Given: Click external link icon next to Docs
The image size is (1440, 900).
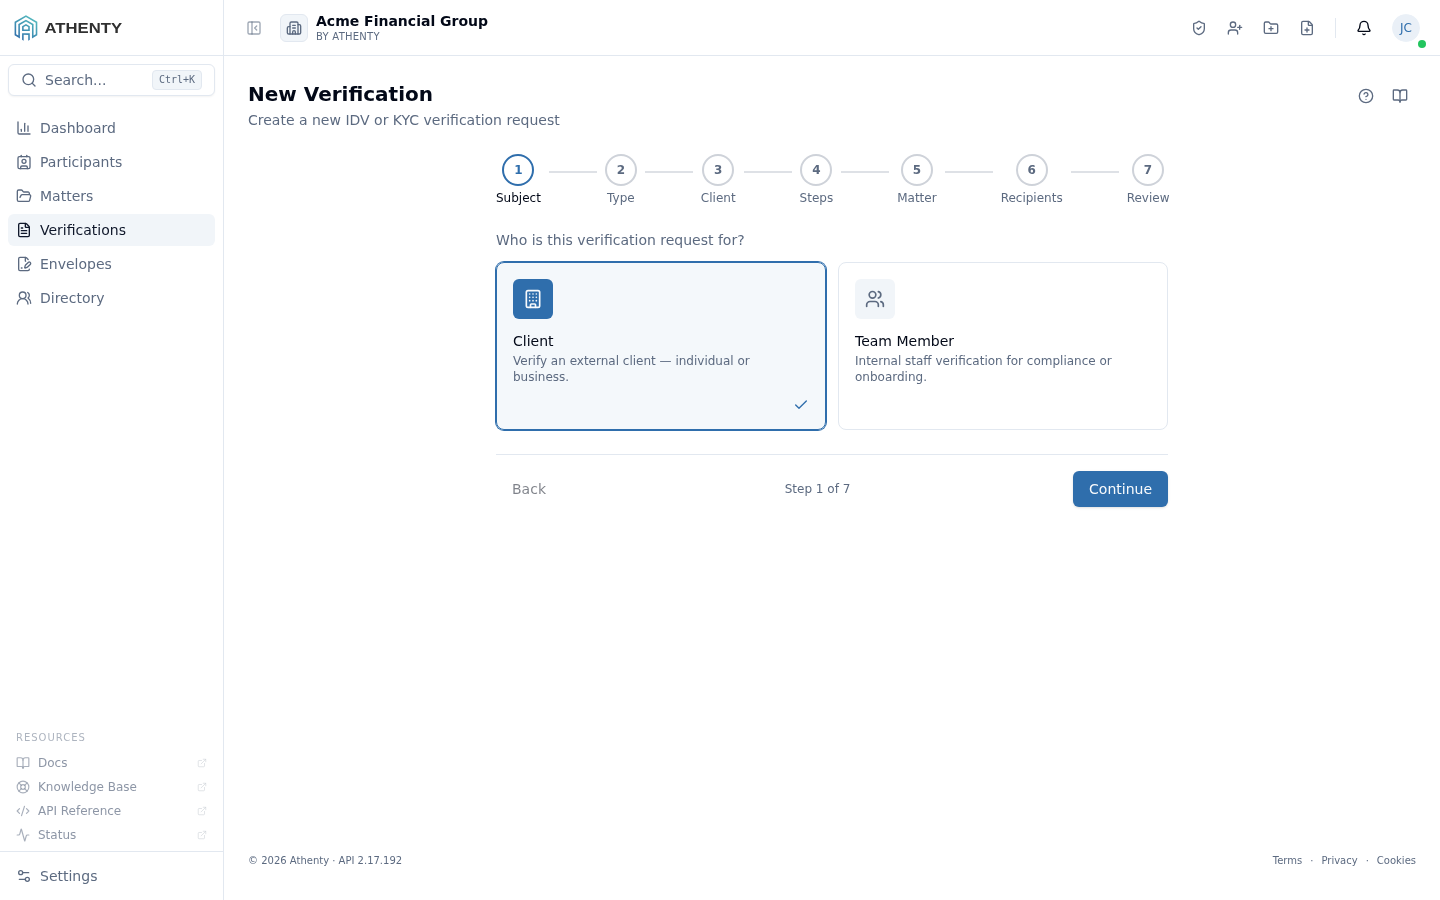Looking at the screenshot, I should point(202,763).
